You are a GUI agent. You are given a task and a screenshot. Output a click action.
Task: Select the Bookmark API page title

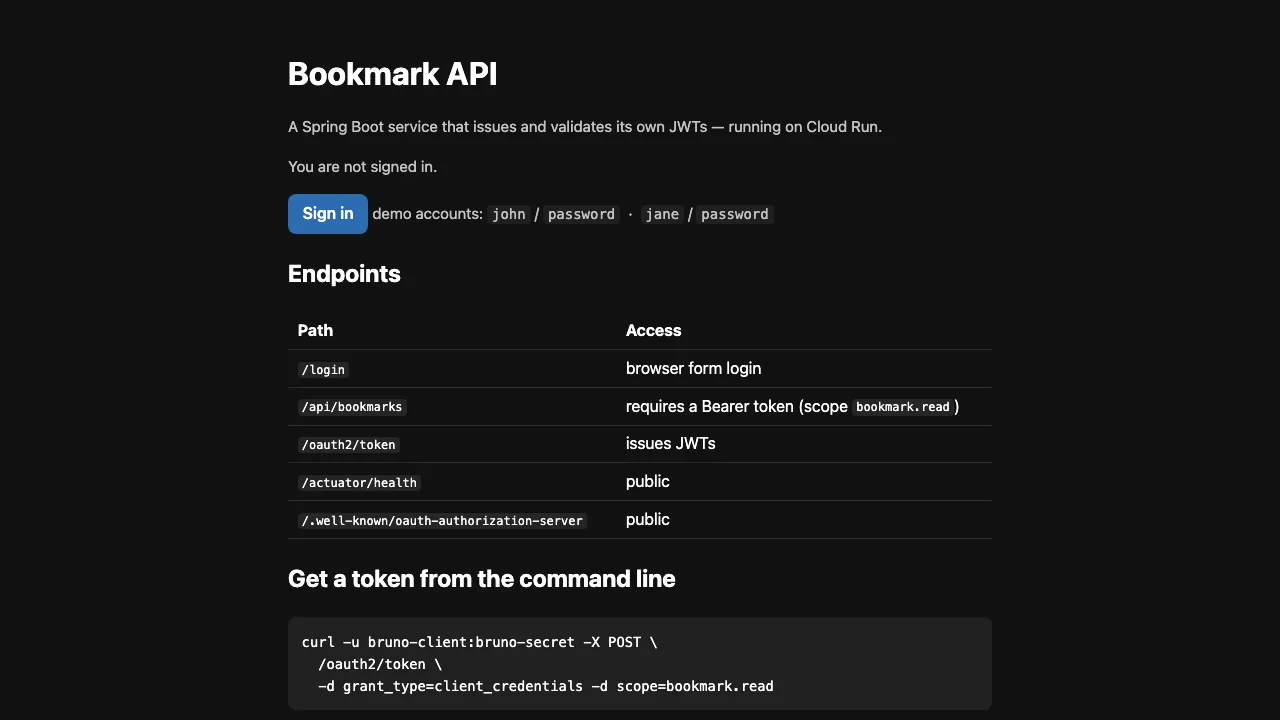(x=392, y=74)
